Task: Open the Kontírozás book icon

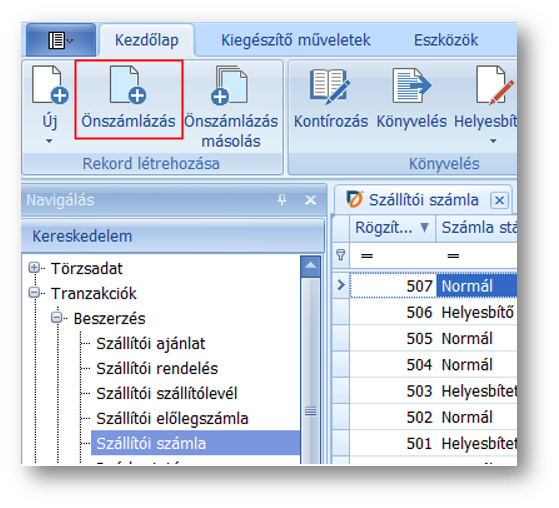Action: pyautogui.click(x=330, y=87)
